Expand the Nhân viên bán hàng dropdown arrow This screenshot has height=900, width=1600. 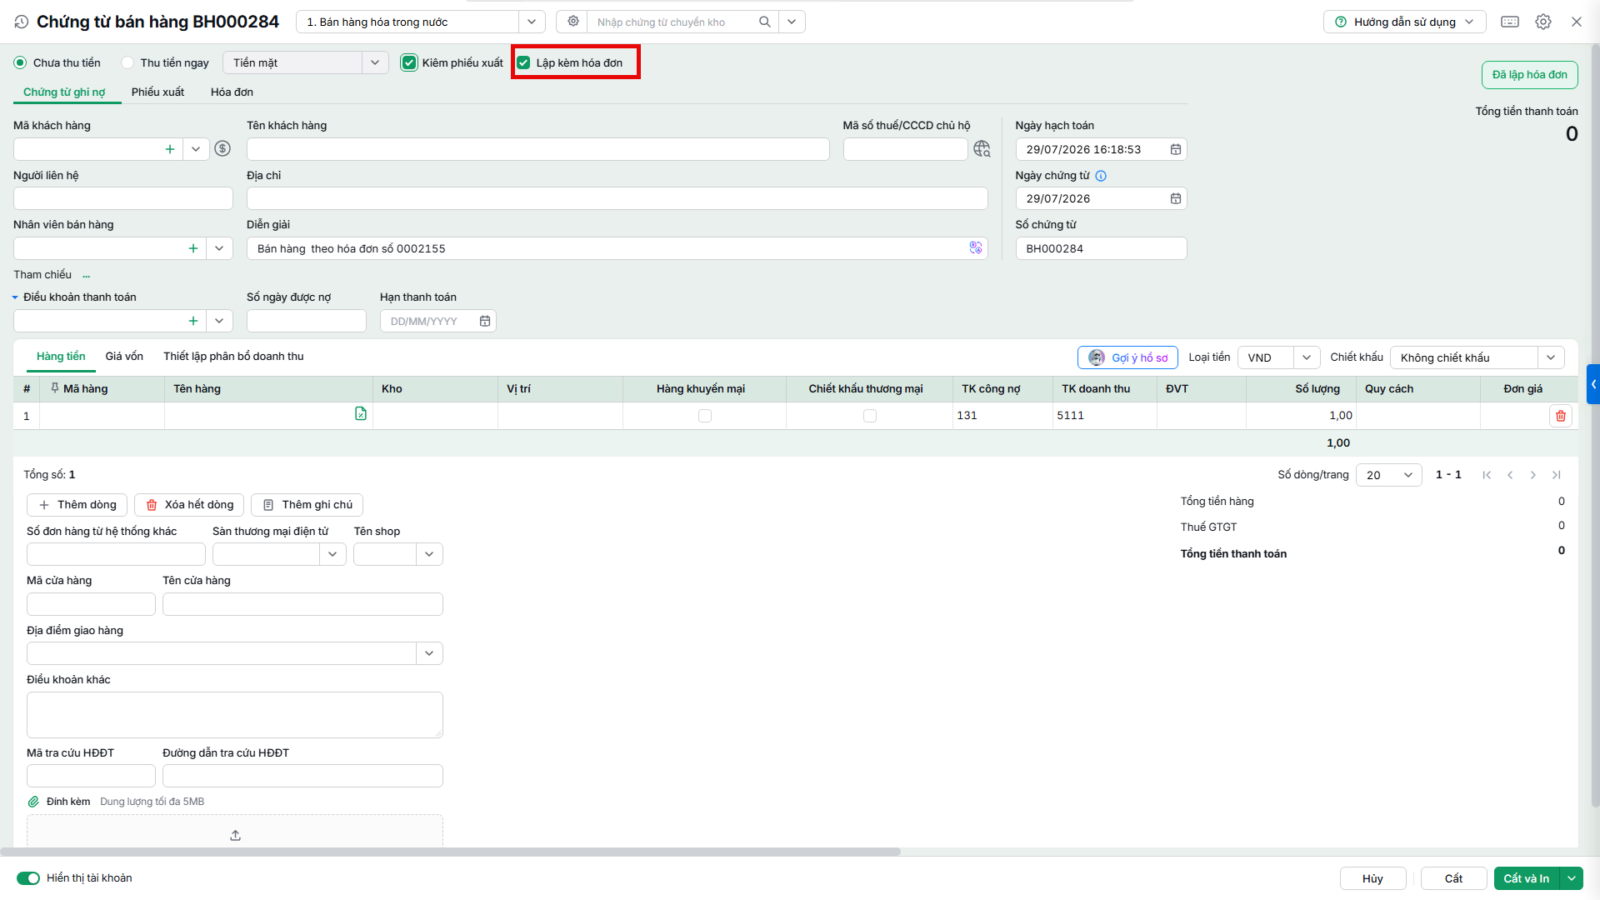coord(219,248)
